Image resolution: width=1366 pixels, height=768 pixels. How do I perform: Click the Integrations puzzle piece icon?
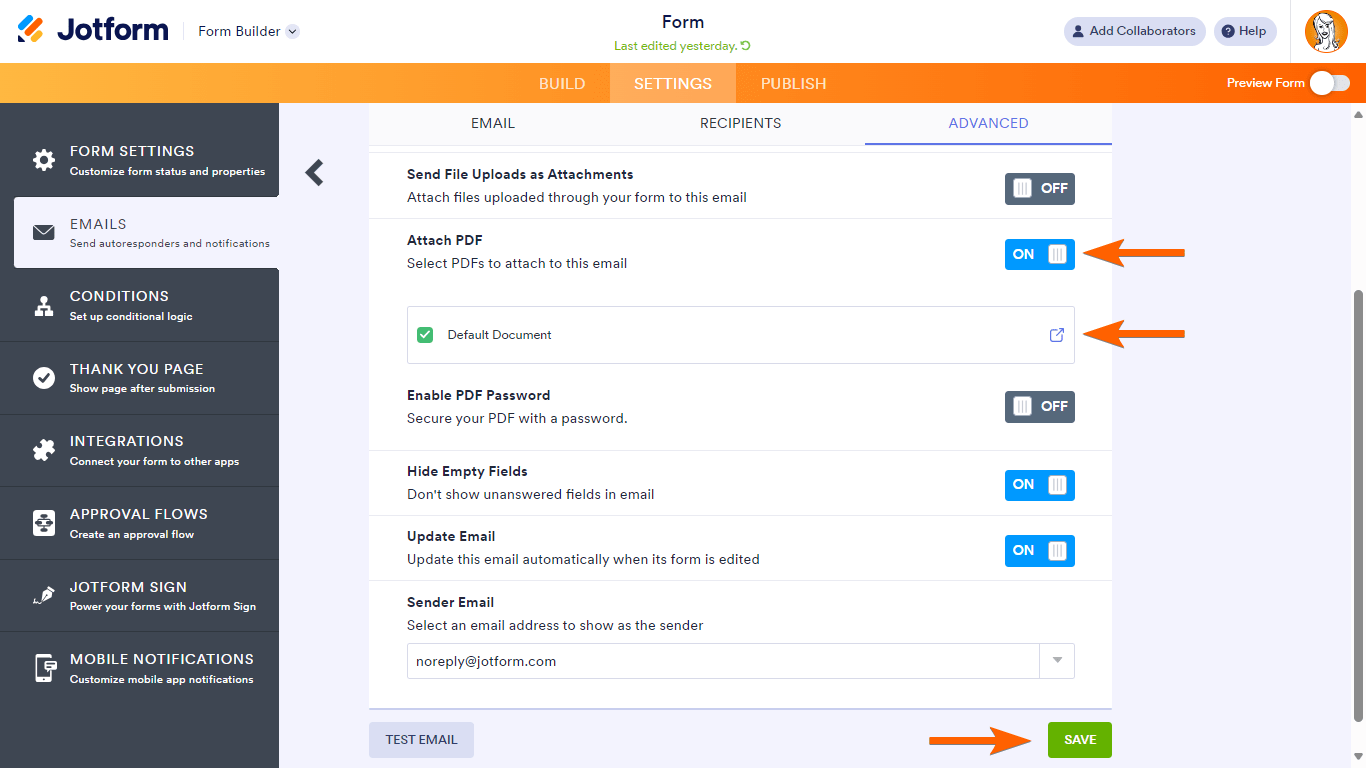coord(44,451)
